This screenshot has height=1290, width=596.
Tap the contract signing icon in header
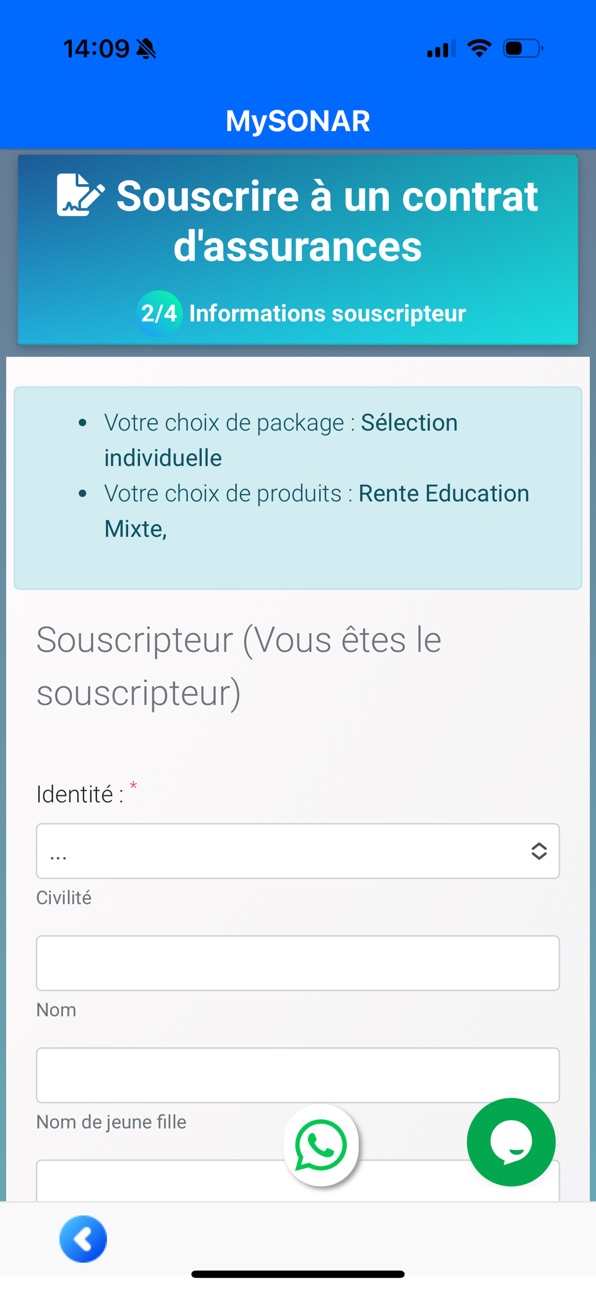click(79, 195)
